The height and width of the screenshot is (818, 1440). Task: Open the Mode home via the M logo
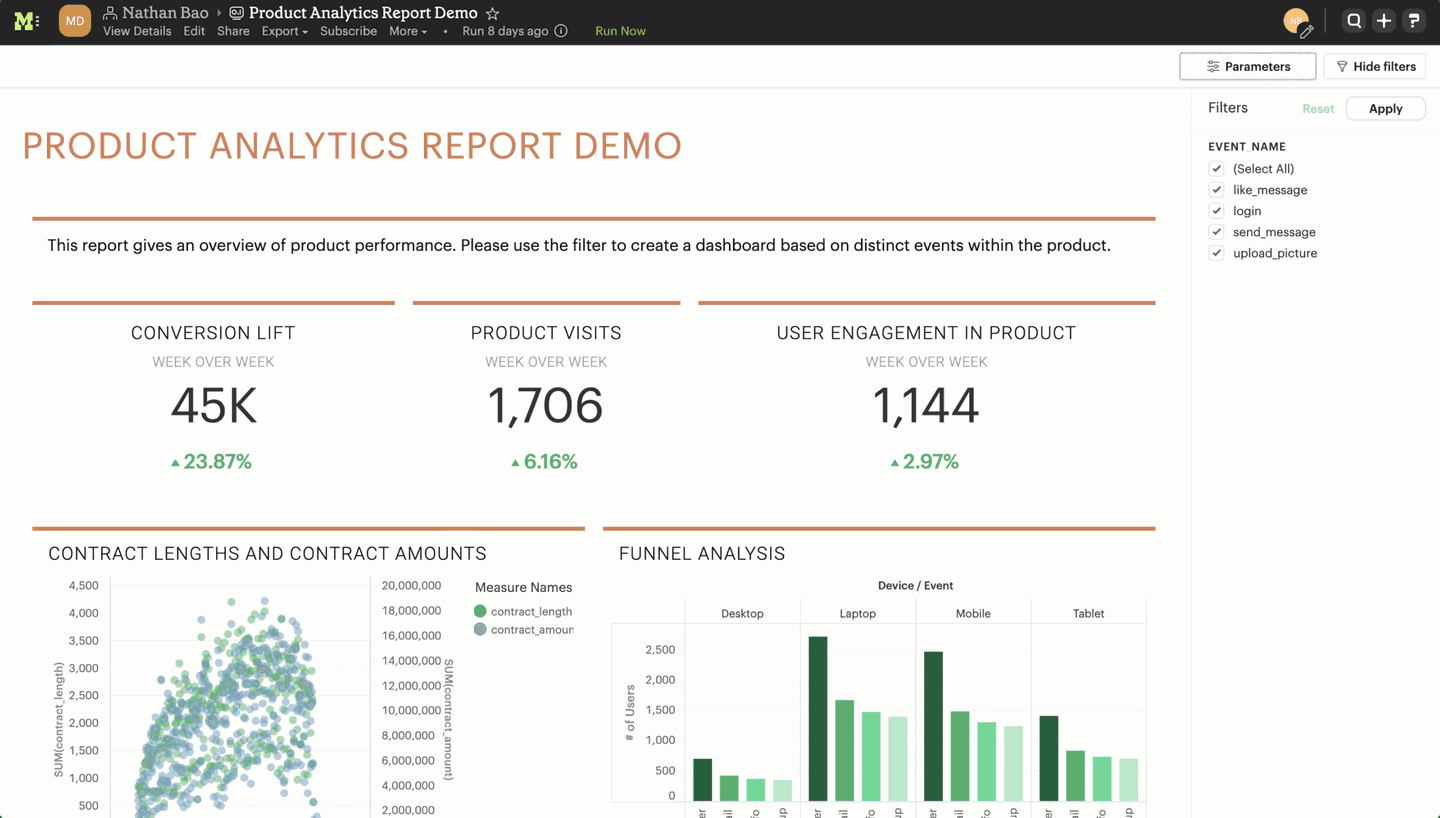26,20
